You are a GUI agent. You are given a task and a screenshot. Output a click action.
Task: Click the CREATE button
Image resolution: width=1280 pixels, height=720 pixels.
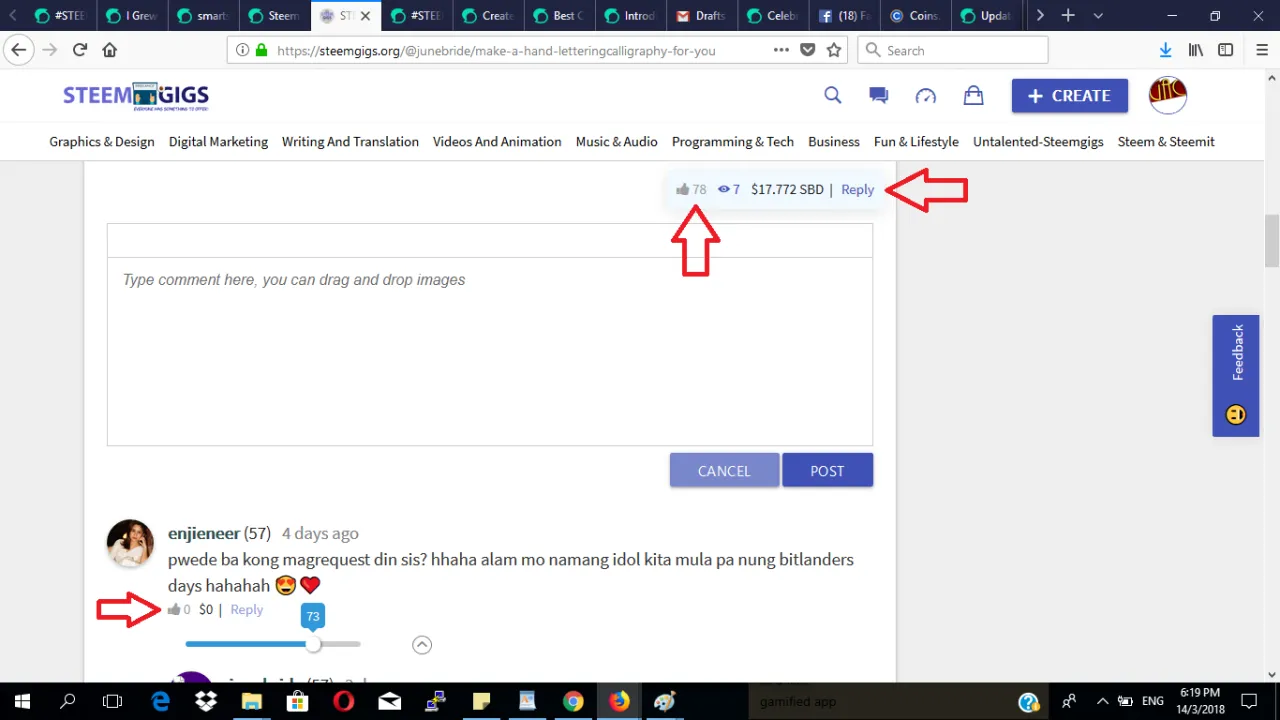[1070, 96]
